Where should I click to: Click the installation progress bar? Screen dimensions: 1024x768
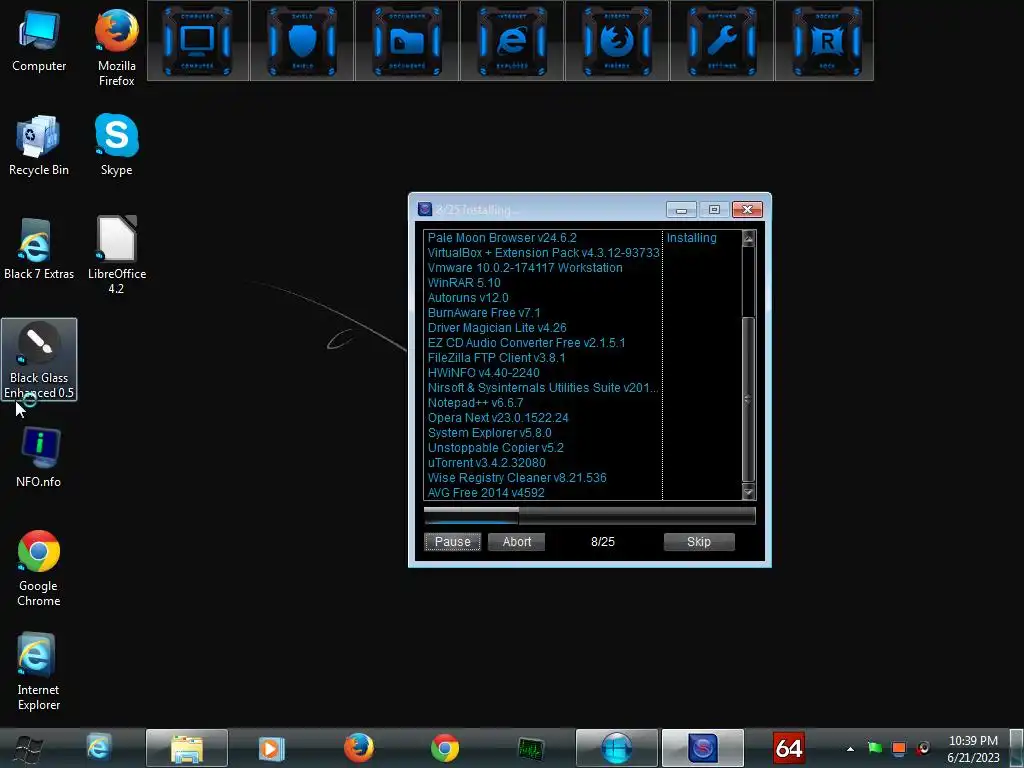pos(590,516)
